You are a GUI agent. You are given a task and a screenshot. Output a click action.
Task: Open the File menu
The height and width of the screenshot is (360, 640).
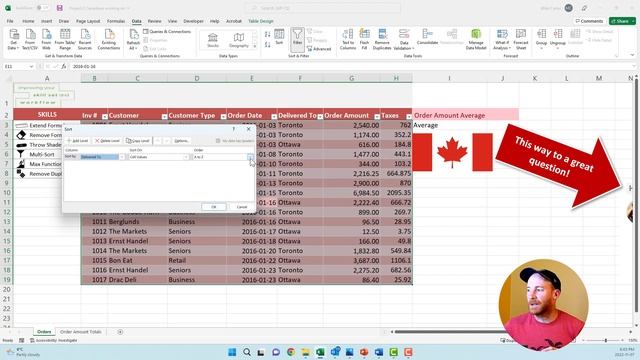10,21
